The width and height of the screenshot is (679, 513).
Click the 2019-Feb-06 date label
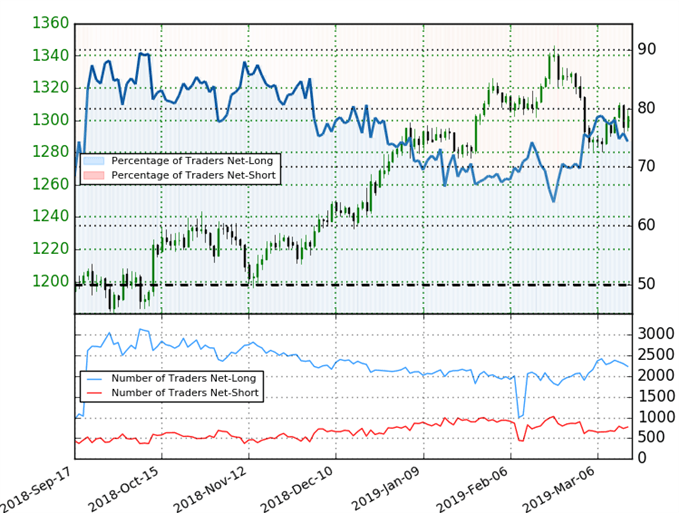(x=472, y=490)
